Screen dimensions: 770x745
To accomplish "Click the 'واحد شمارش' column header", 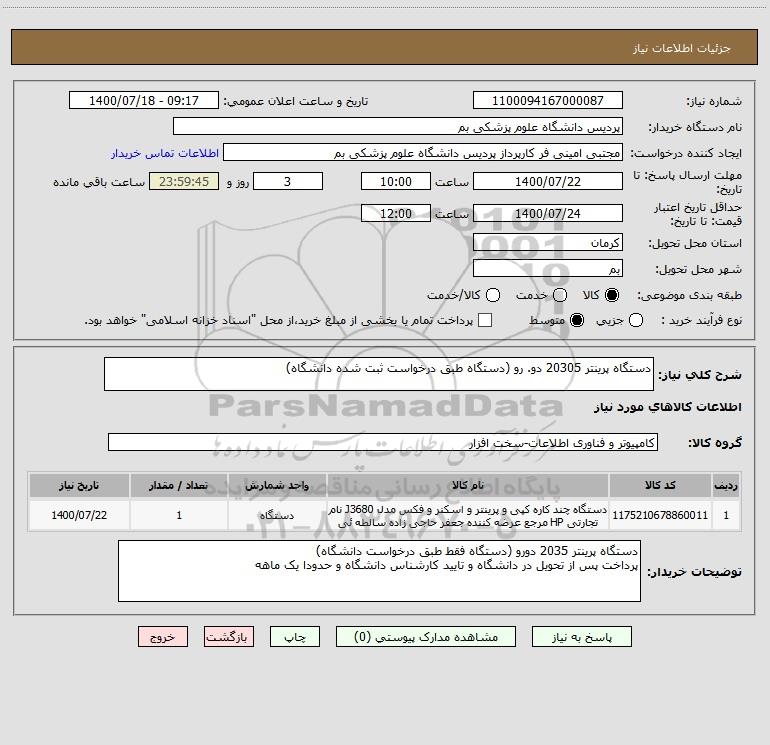I will (277, 485).
